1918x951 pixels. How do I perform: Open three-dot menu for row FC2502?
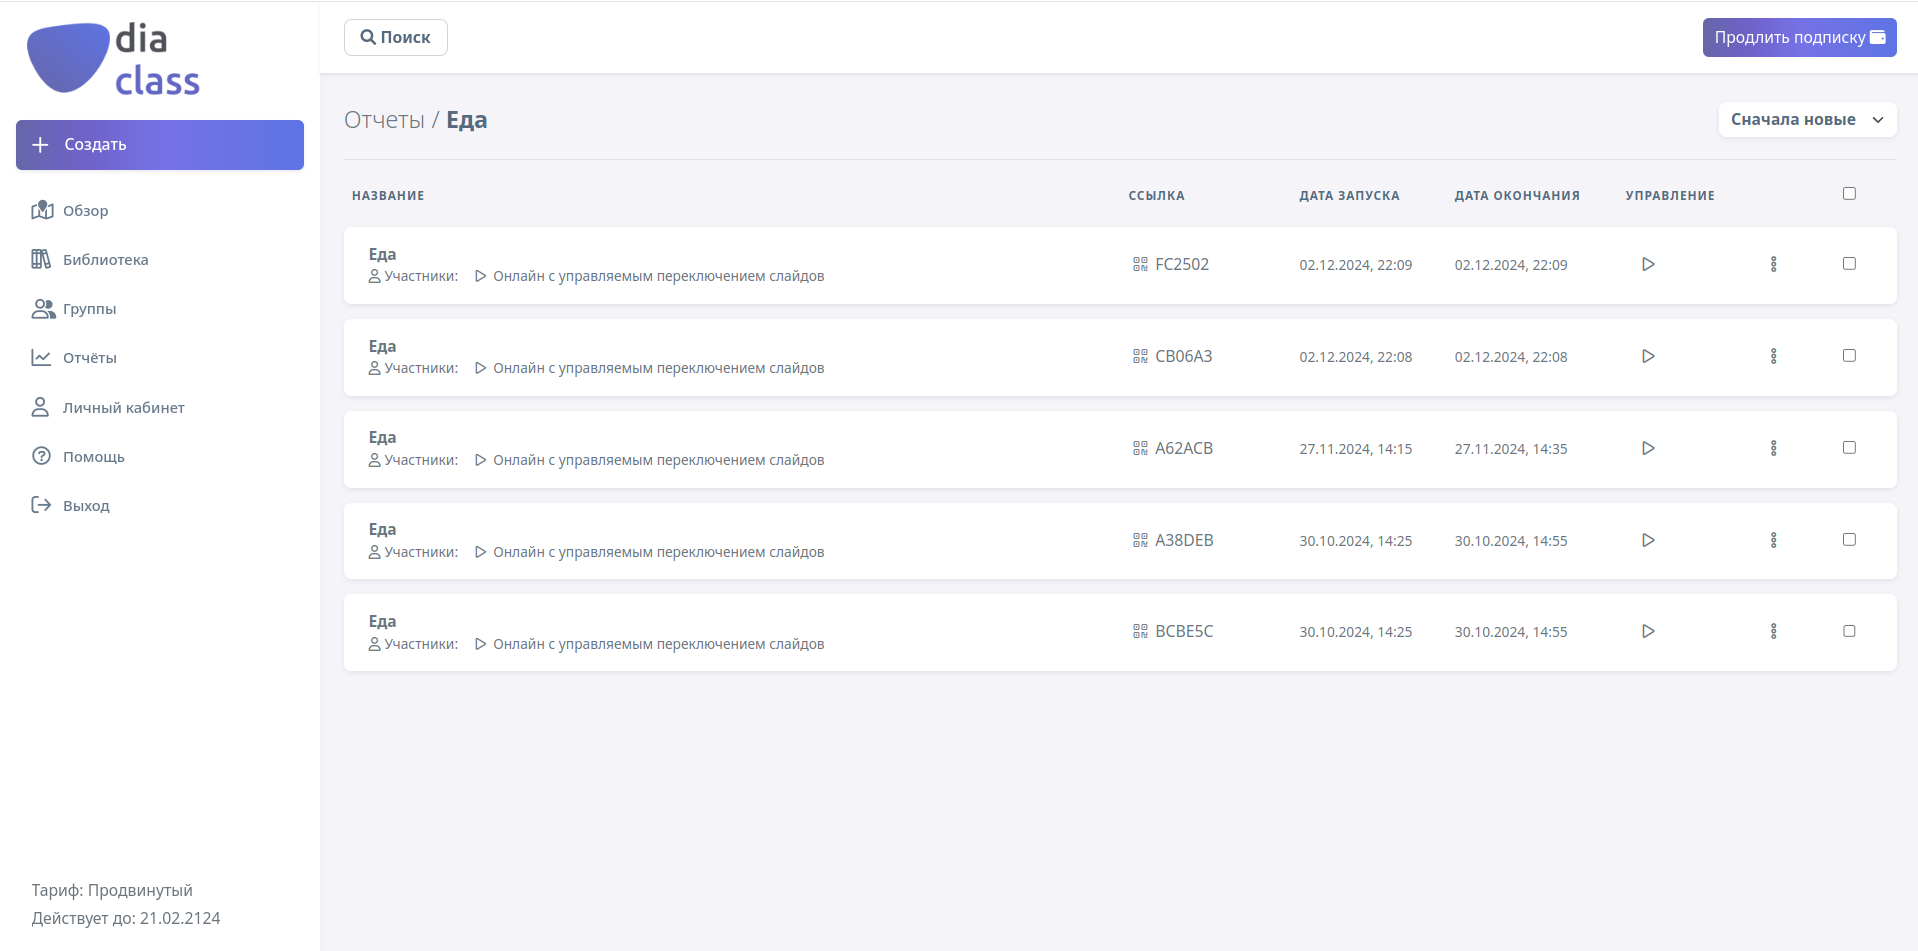pyautogui.click(x=1774, y=264)
